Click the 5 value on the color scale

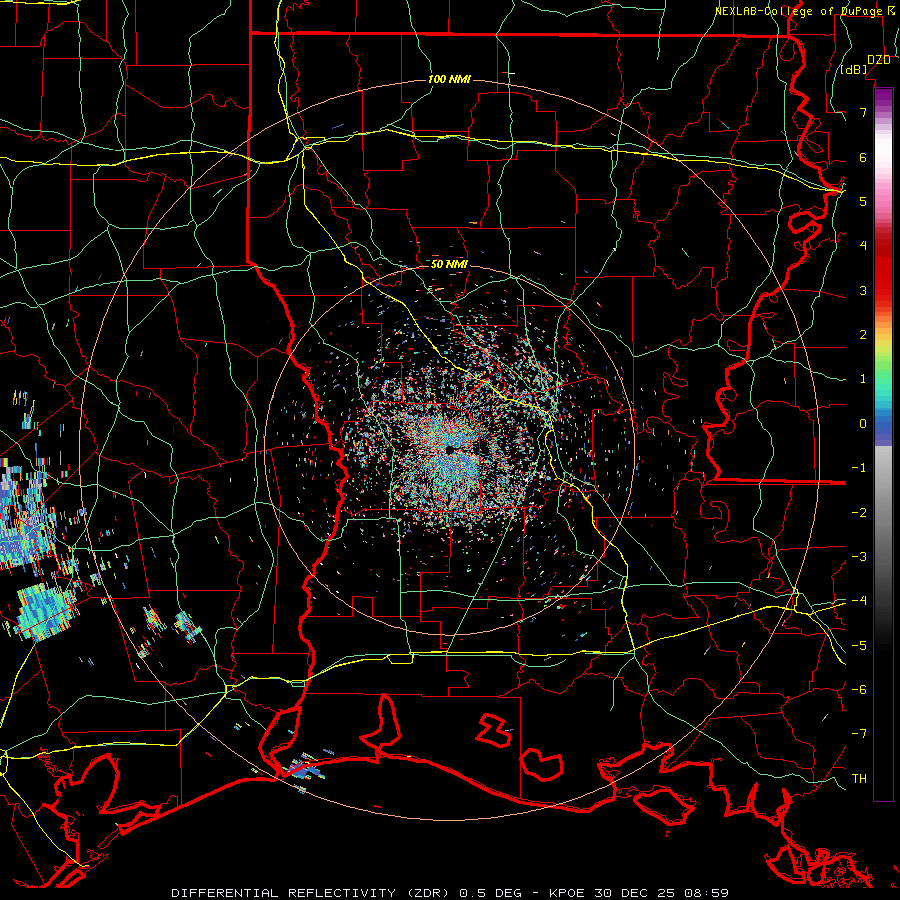coord(863,201)
